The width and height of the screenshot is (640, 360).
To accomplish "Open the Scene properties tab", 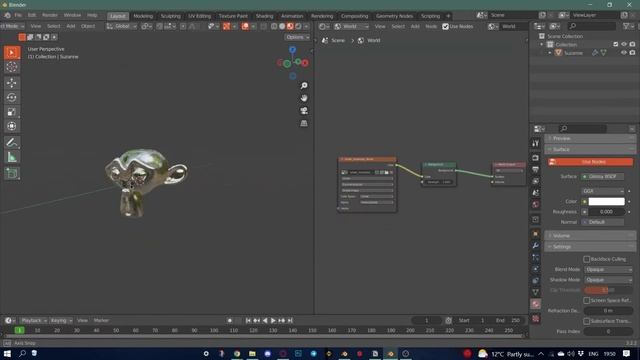I will coord(536,192).
